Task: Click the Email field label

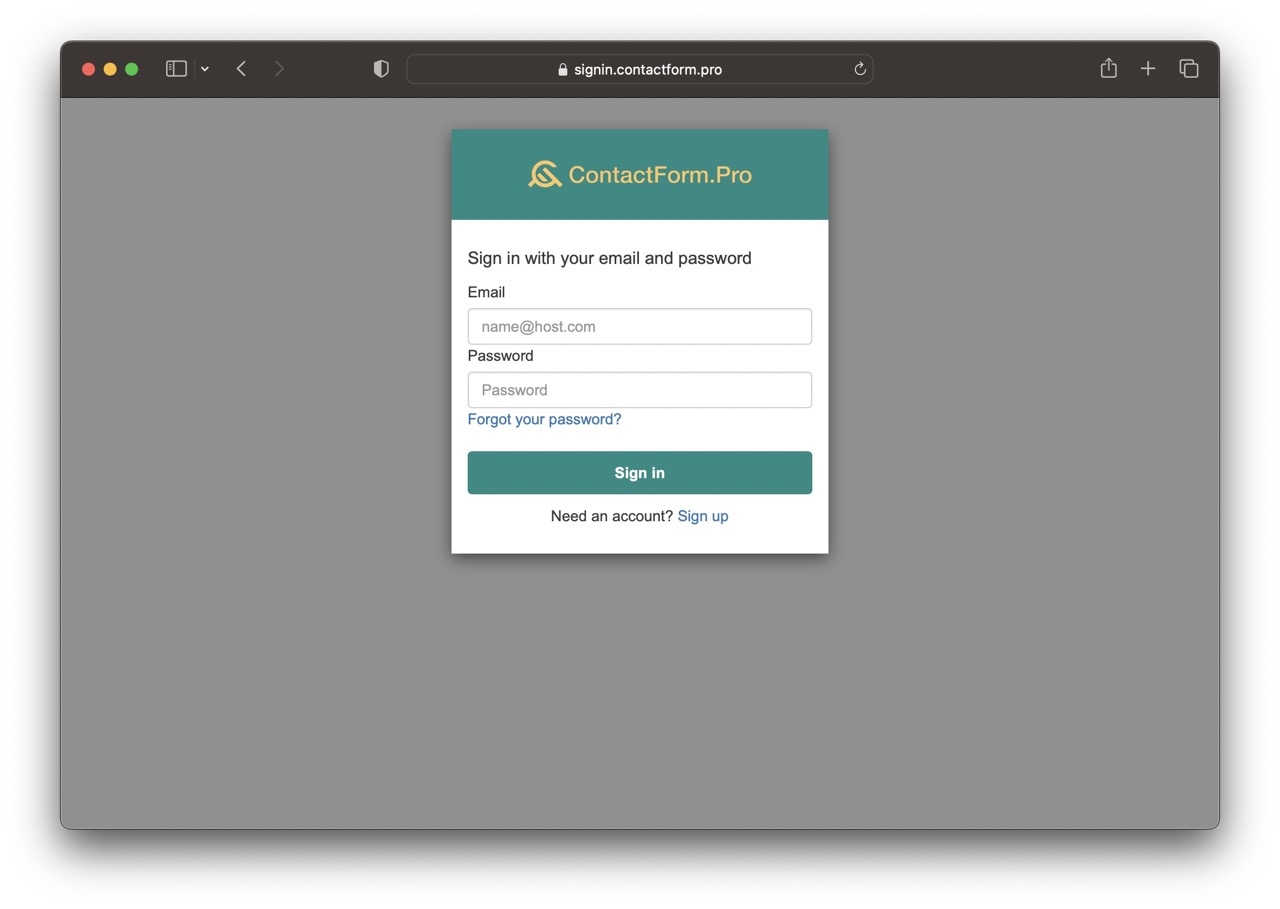Action: [x=486, y=292]
